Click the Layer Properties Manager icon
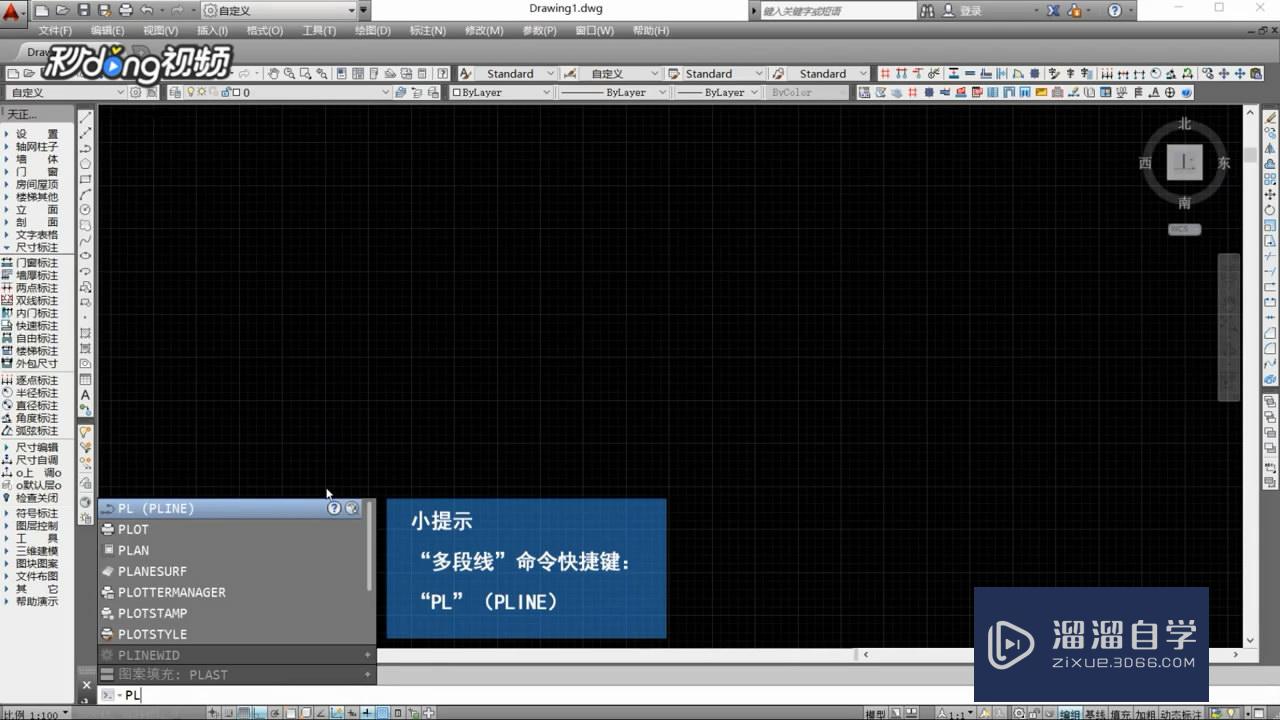The height and width of the screenshot is (720, 1280). [175, 92]
